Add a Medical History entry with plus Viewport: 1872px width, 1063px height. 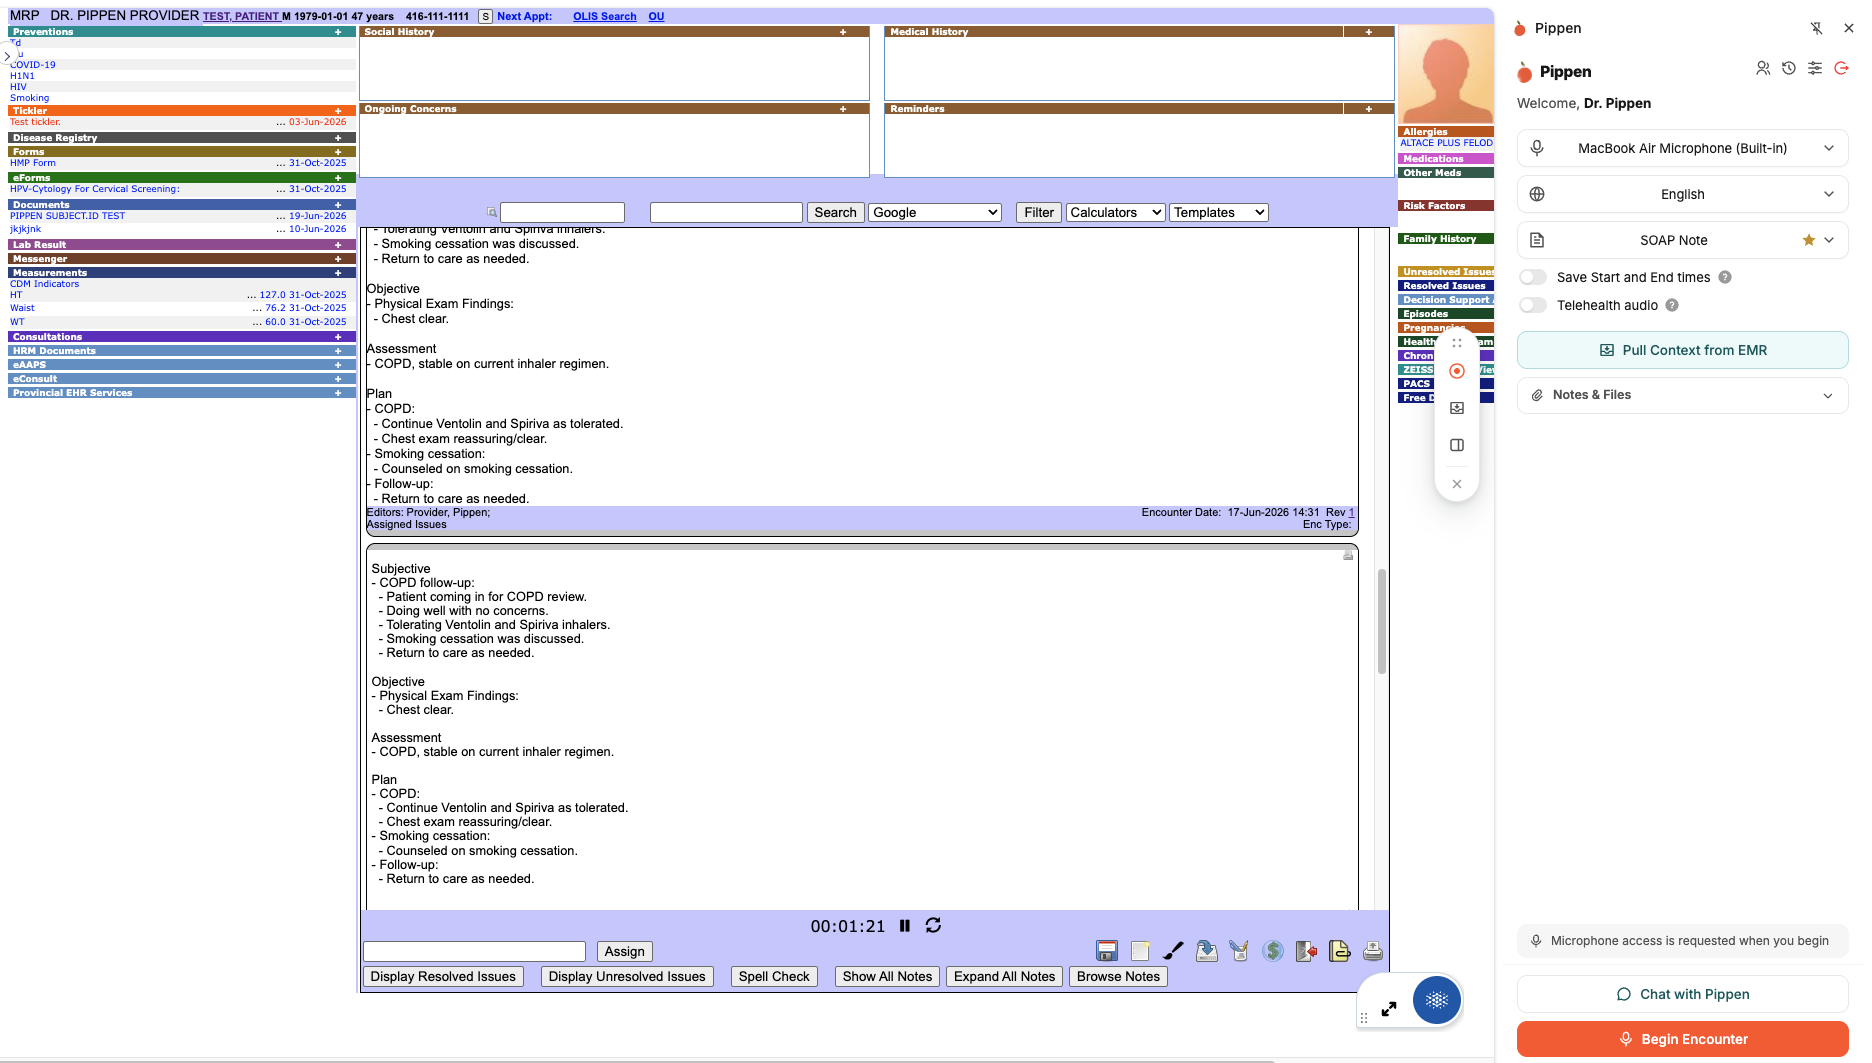coord(1369,32)
